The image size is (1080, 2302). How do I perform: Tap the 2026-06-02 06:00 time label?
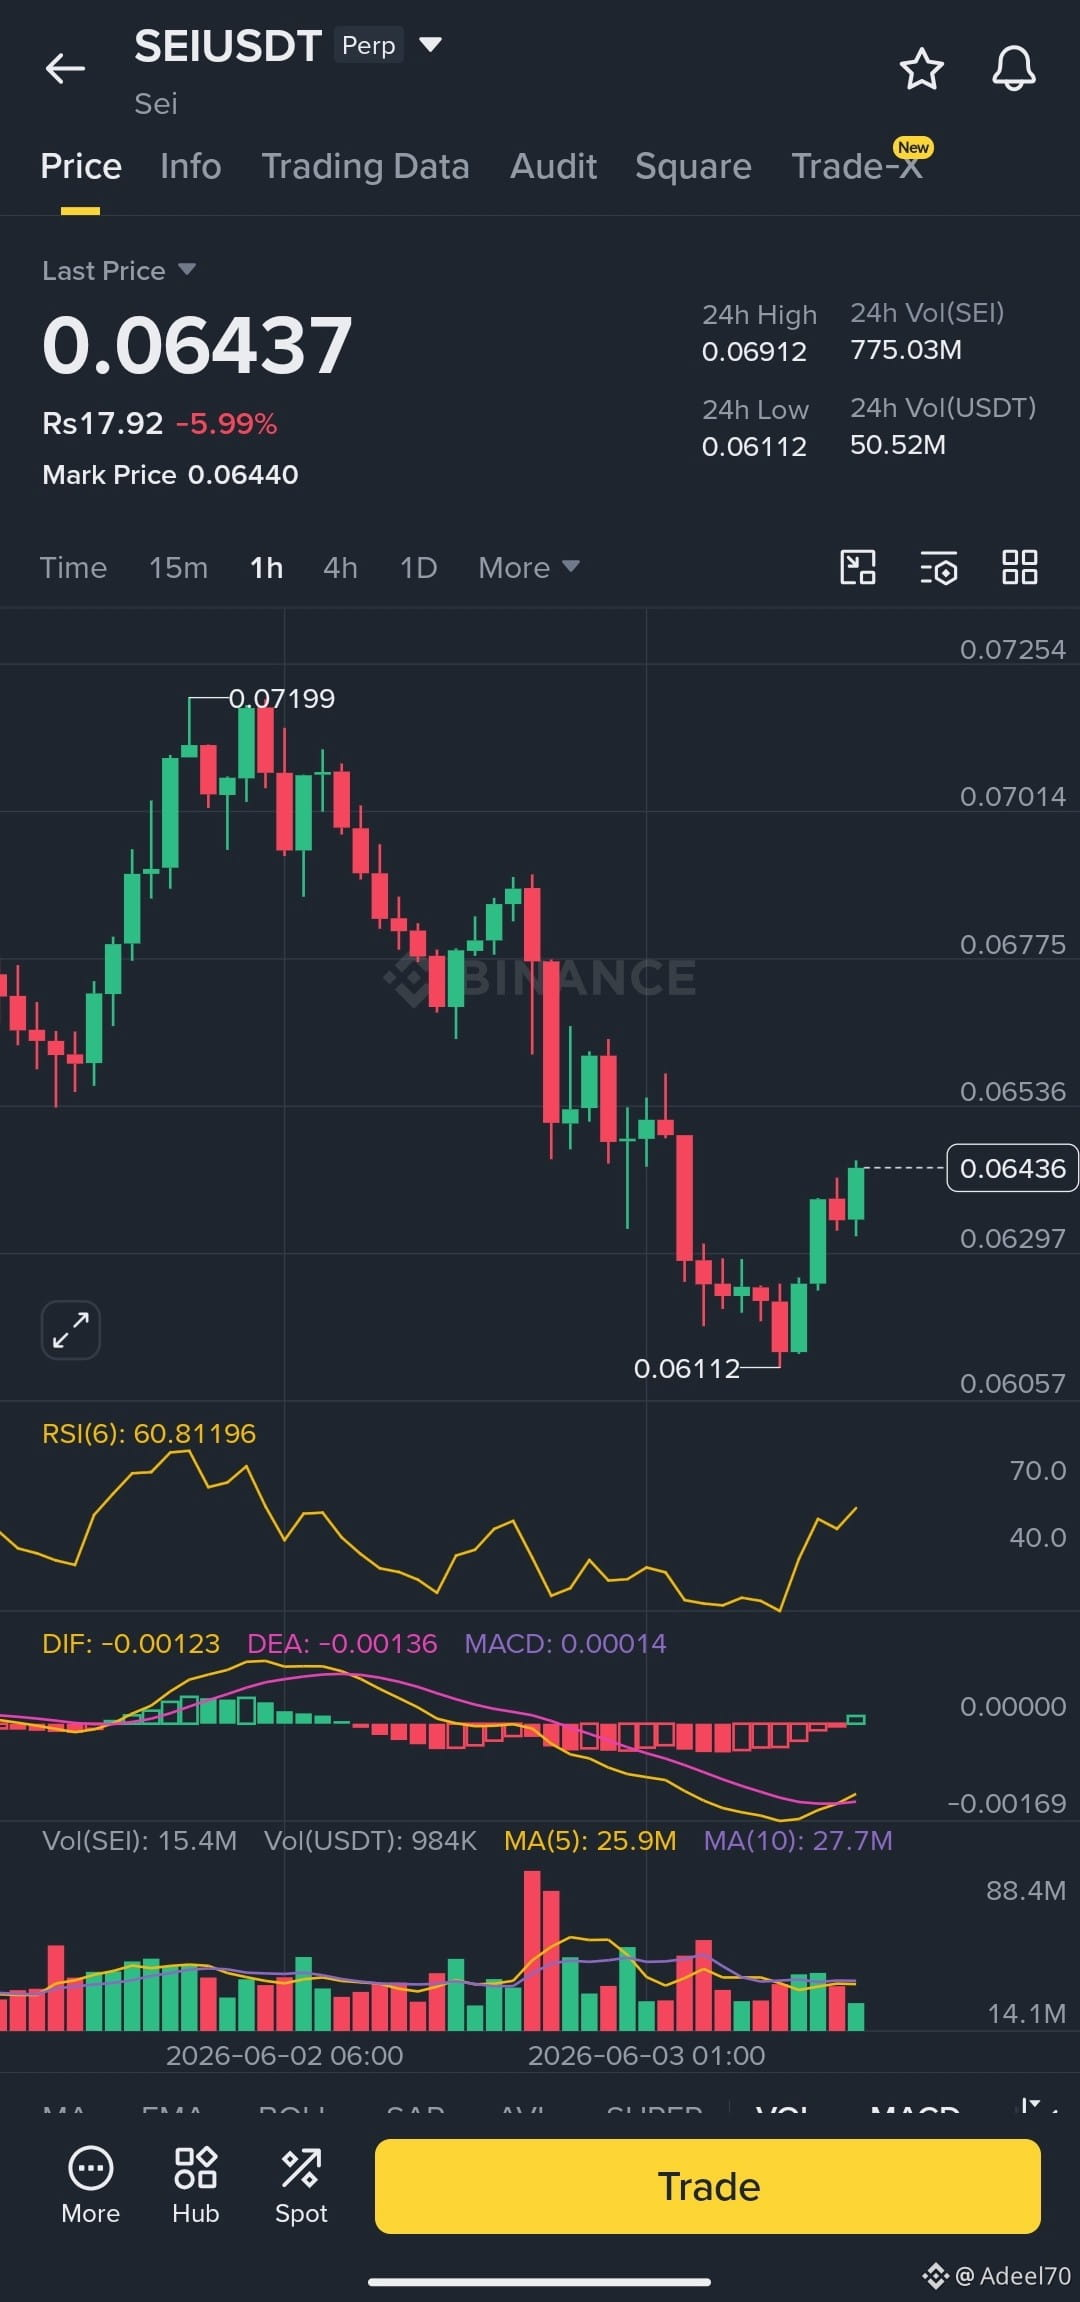(284, 2056)
